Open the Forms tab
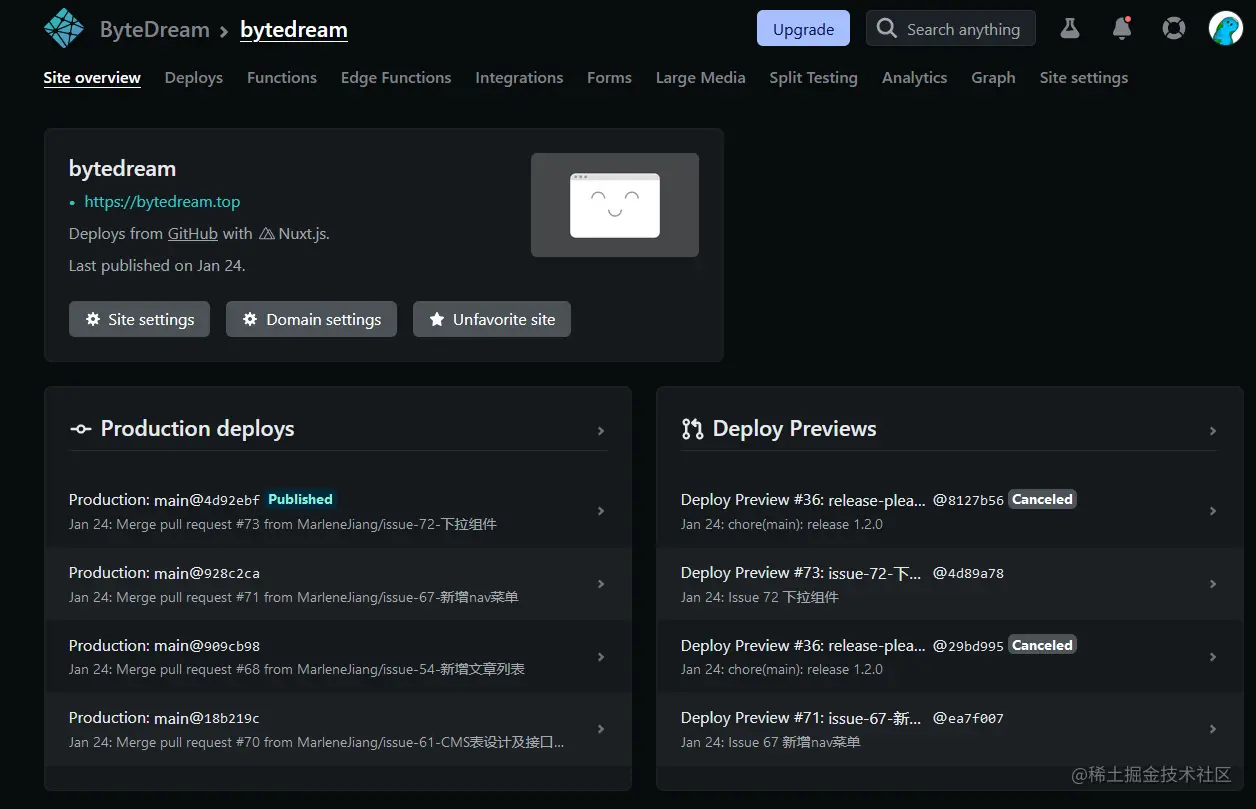Image resolution: width=1256 pixels, height=809 pixels. 609,77
